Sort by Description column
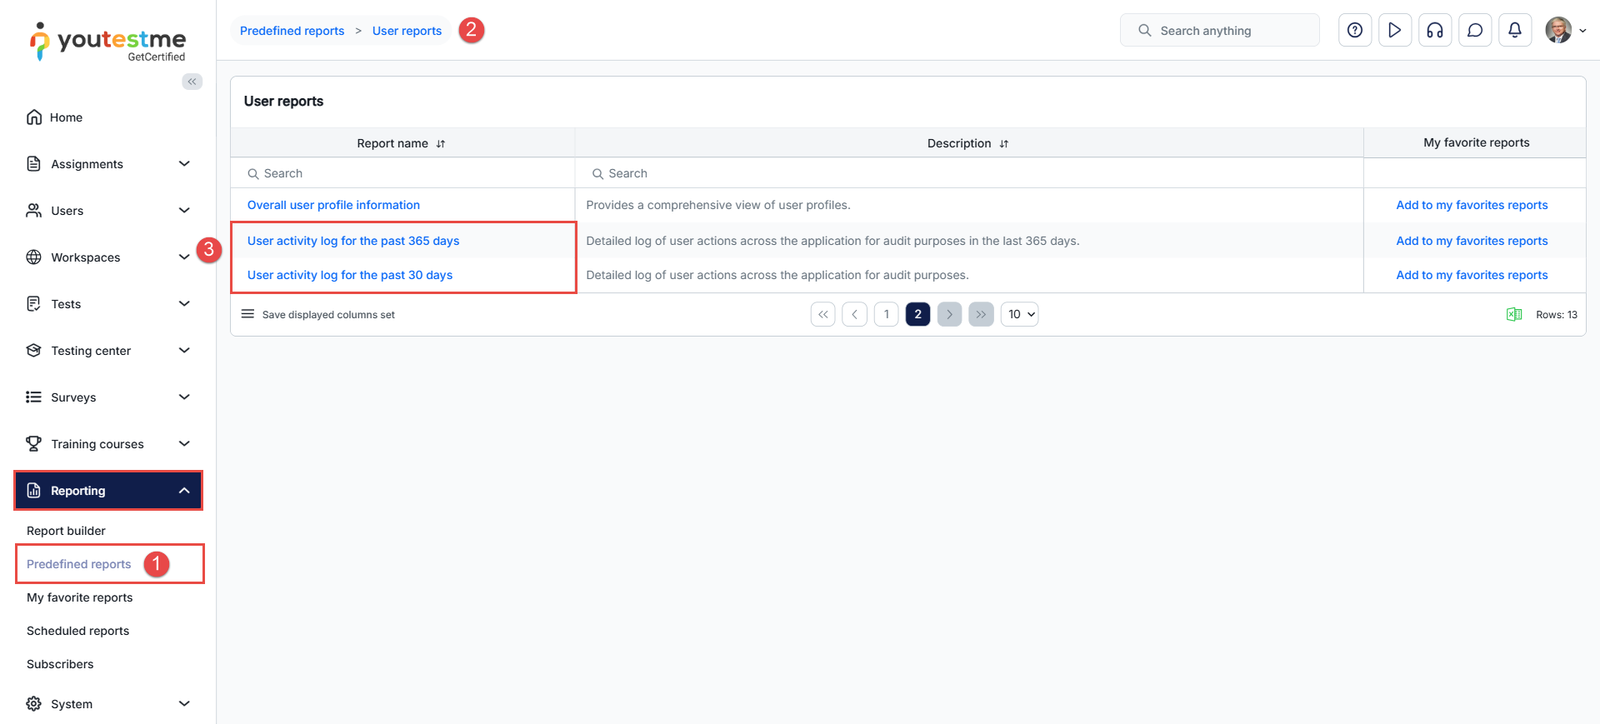Screen dimensions: 1600x724 point(1004,144)
